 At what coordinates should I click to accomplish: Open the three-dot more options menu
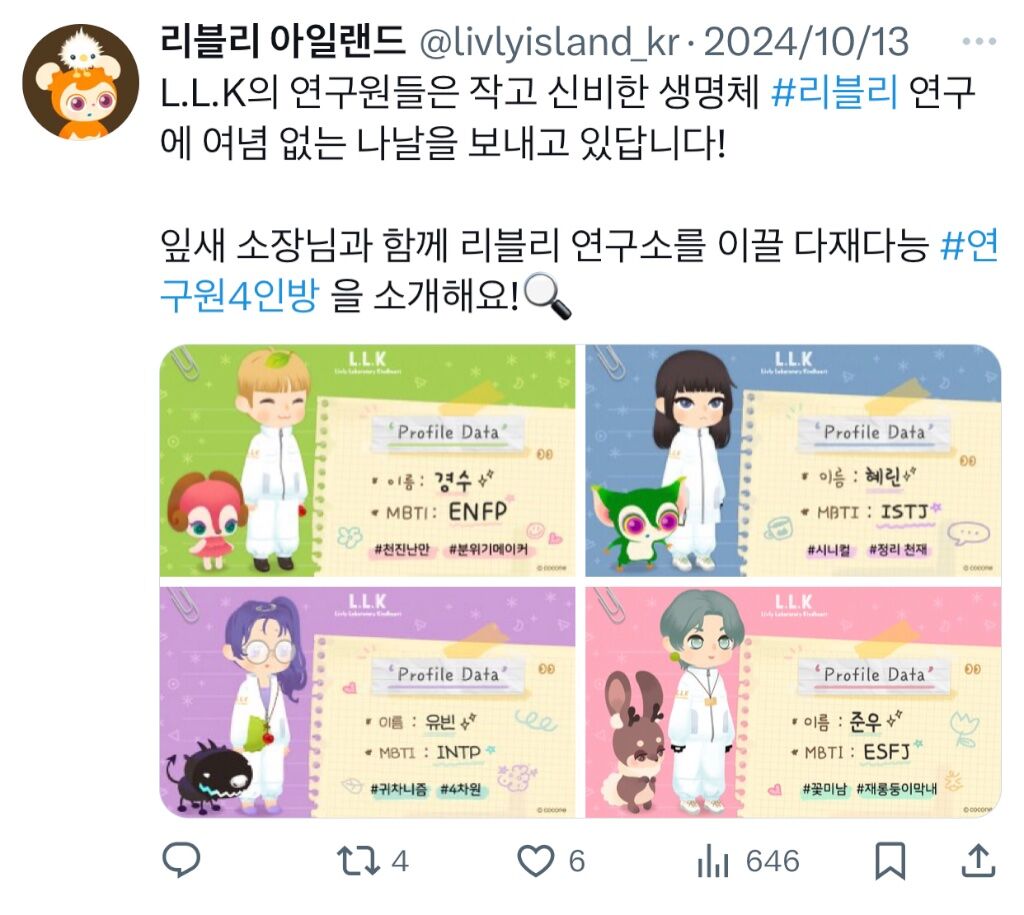pos(979,42)
